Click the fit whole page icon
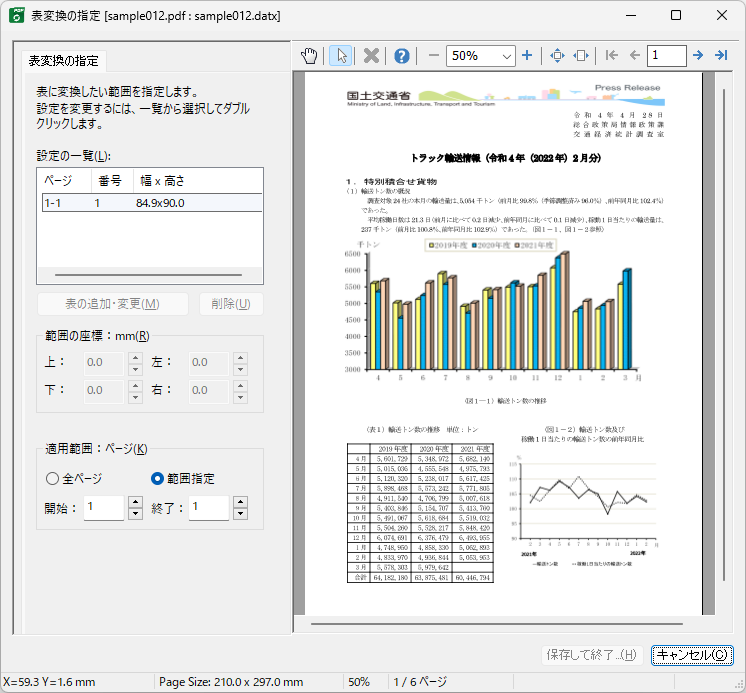This screenshot has width=746, height=693. (558, 56)
